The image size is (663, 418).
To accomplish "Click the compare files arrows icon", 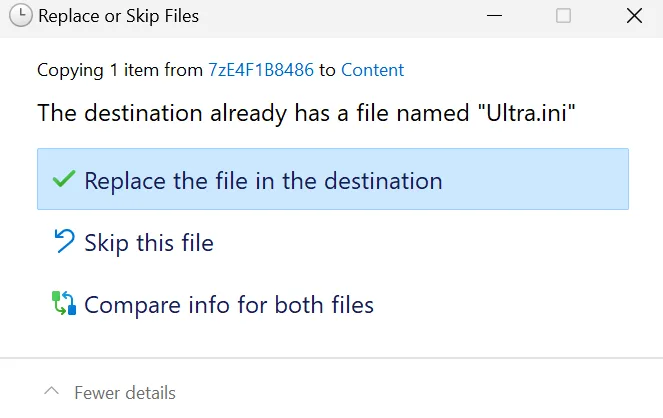I will [x=64, y=303].
